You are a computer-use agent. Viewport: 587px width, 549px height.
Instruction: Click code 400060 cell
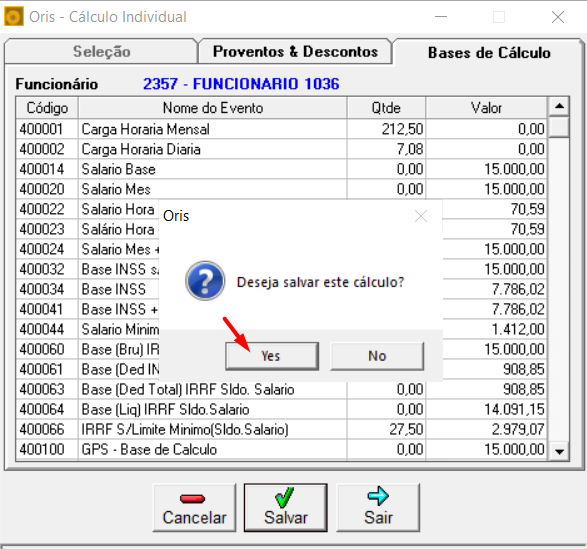coord(47,349)
